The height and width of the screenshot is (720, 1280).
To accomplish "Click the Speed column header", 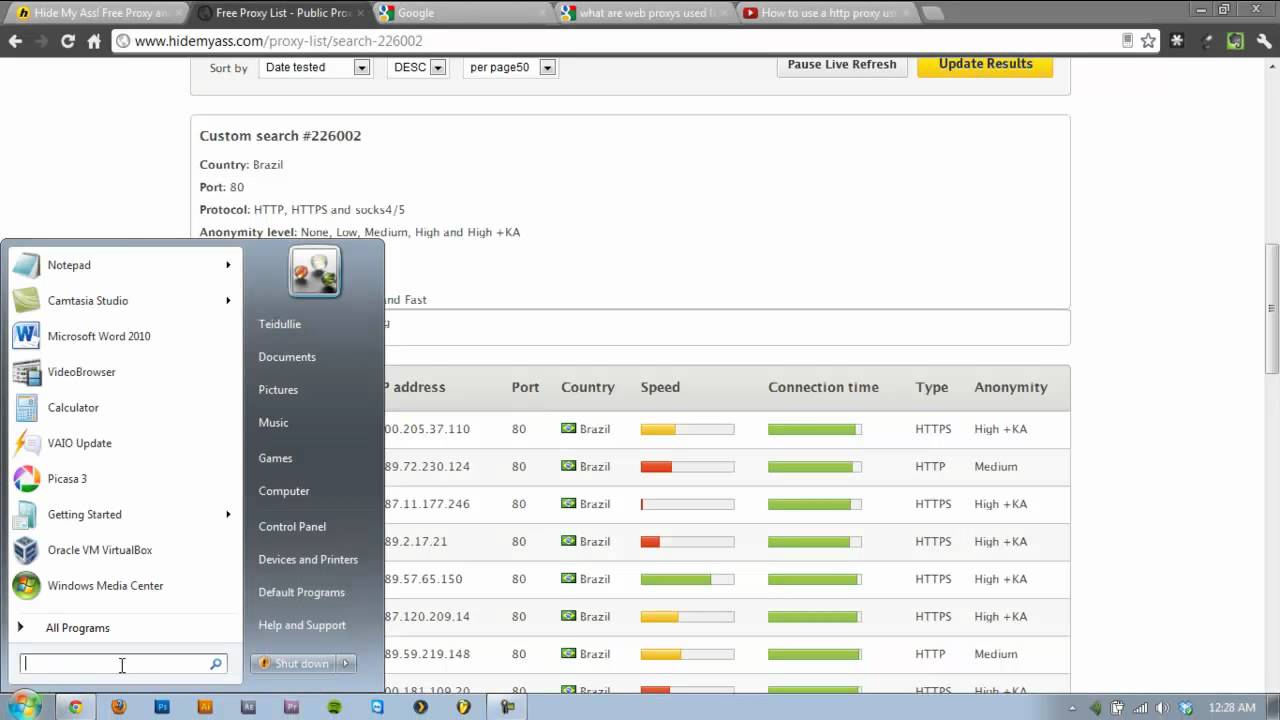I will (x=660, y=387).
